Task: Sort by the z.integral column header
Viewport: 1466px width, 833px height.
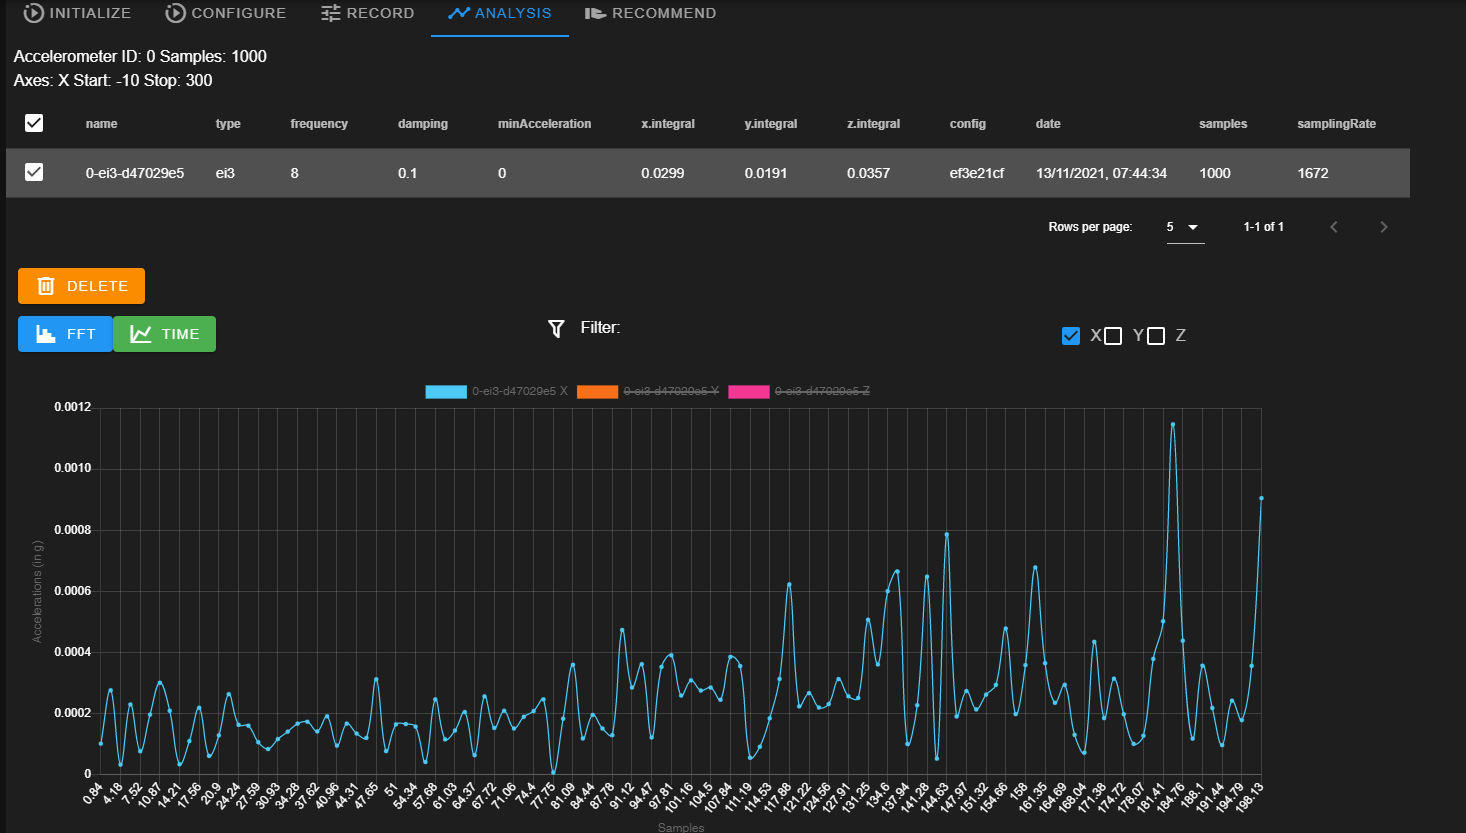Action: pyautogui.click(x=874, y=124)
